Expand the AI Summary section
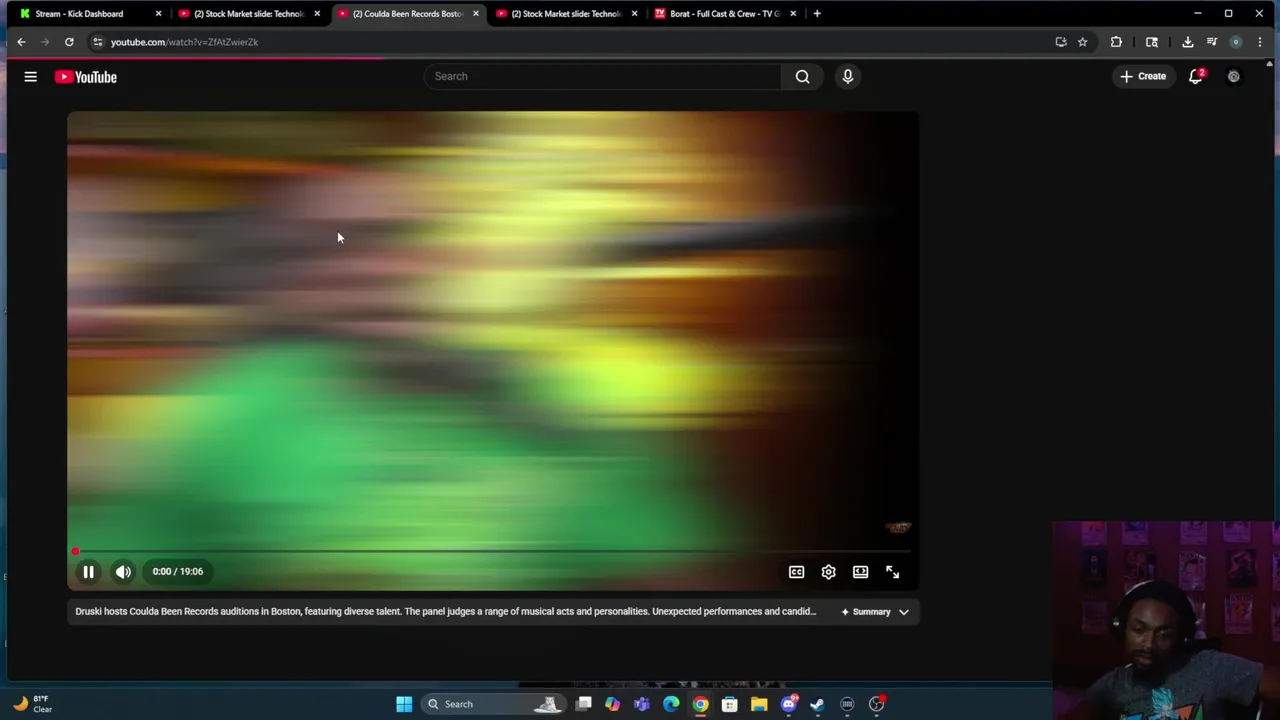1280x720 pixels. click(x=876, y=612)
